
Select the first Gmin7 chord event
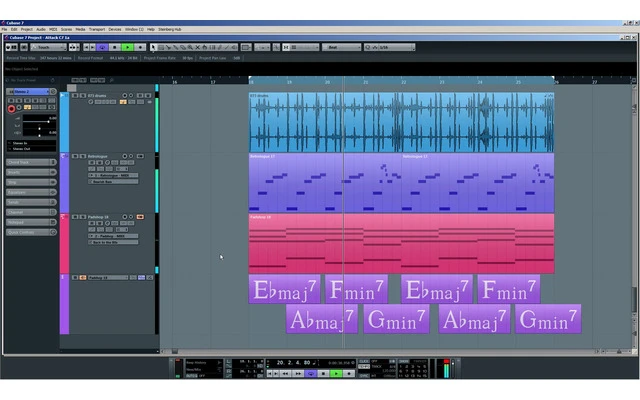click(396, 319)
